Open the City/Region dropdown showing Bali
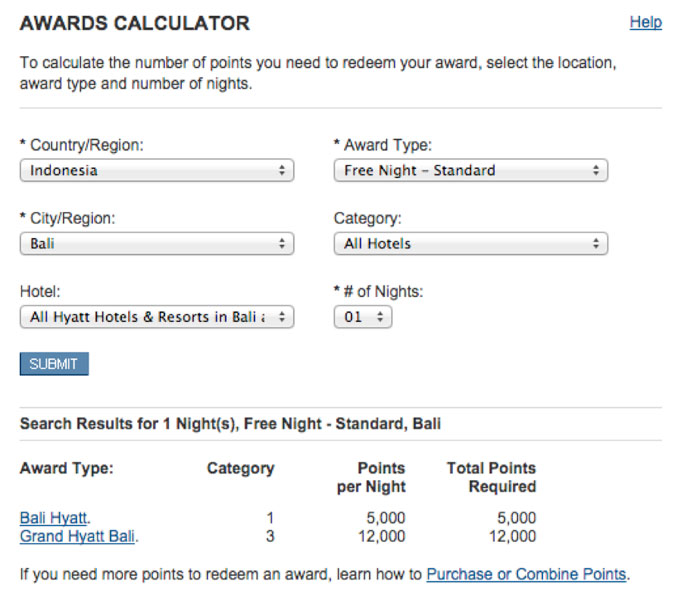Screen dimensions: 675x600 tap(157, 244)
